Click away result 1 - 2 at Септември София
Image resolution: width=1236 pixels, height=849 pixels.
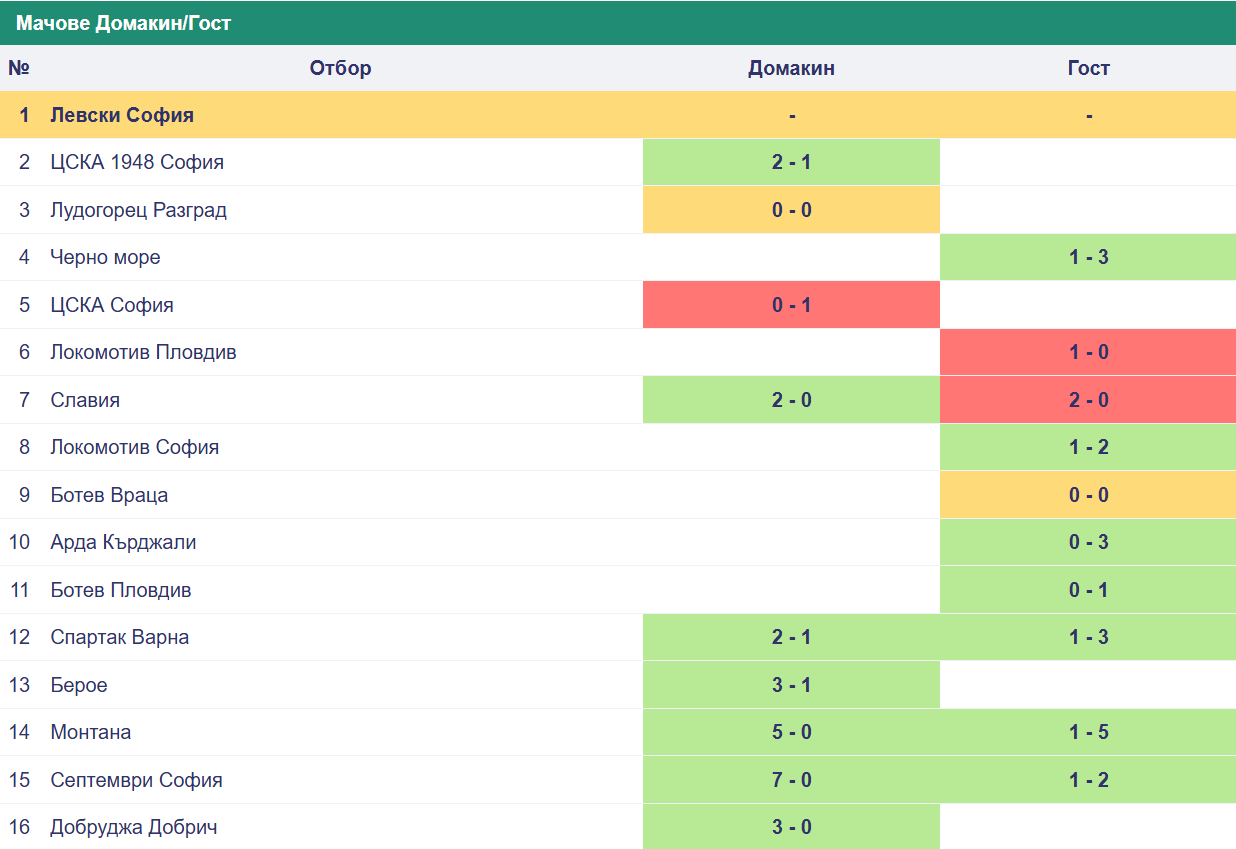point(1088,780)
